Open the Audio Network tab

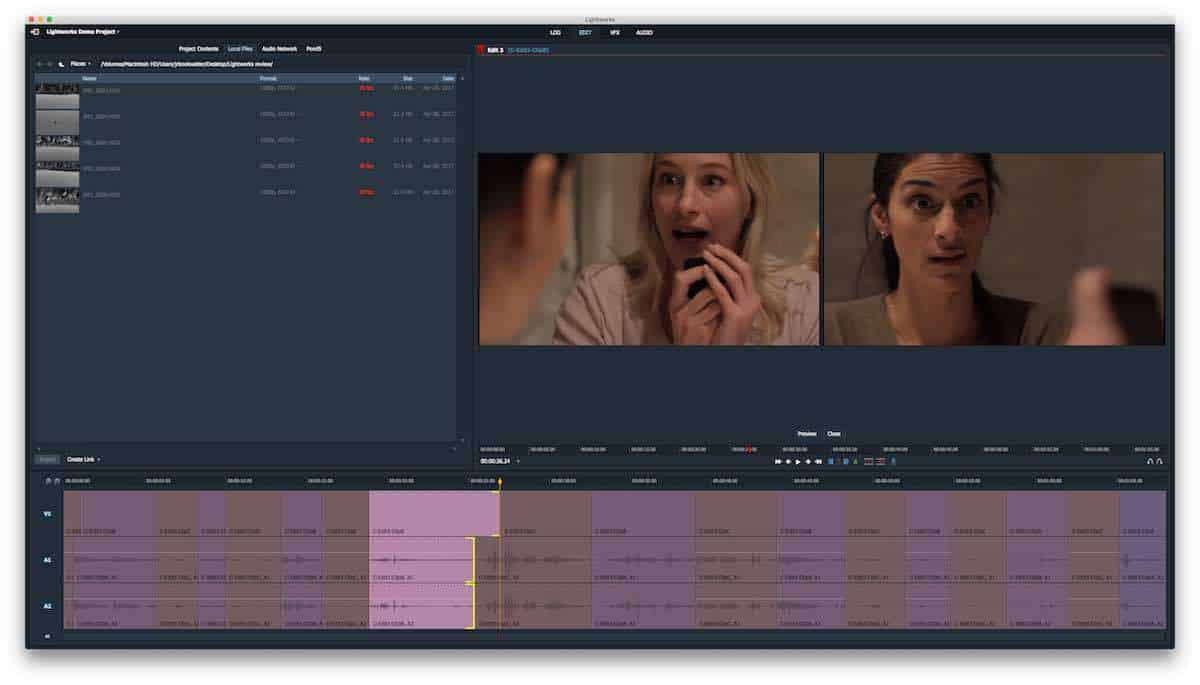pos(279,49)
